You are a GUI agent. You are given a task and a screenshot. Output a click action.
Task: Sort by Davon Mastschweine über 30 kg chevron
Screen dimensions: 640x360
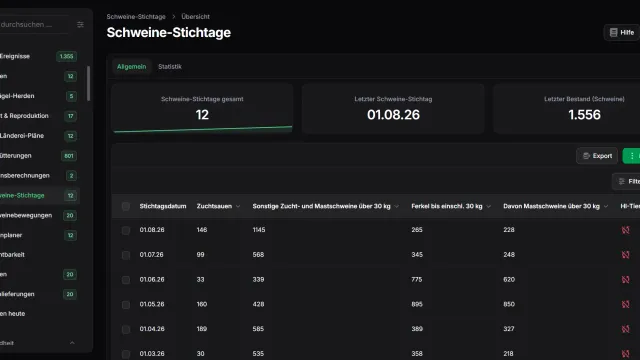[x=606, y=207]
